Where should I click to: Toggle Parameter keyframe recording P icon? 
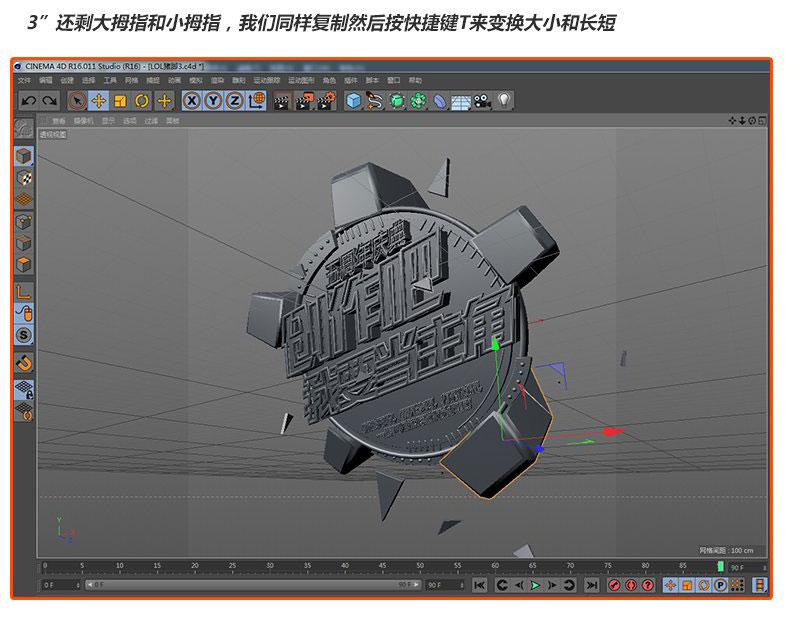(x=720, y=585)
